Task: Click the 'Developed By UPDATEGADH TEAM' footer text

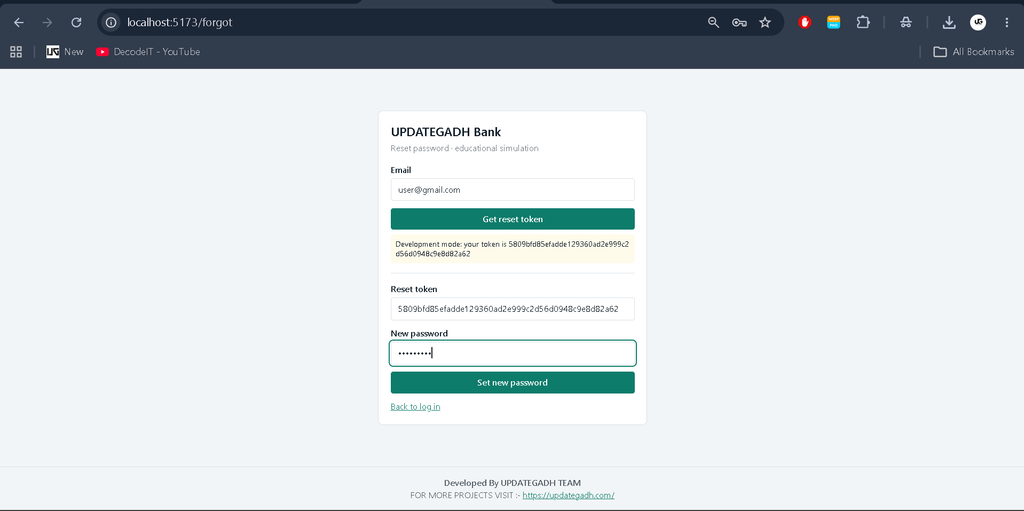Action: click(x=512, y=483)
